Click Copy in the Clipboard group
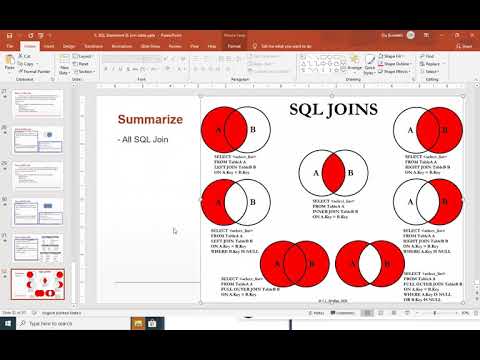The height and width of the screenshot is (360, 480). [26, 64]
